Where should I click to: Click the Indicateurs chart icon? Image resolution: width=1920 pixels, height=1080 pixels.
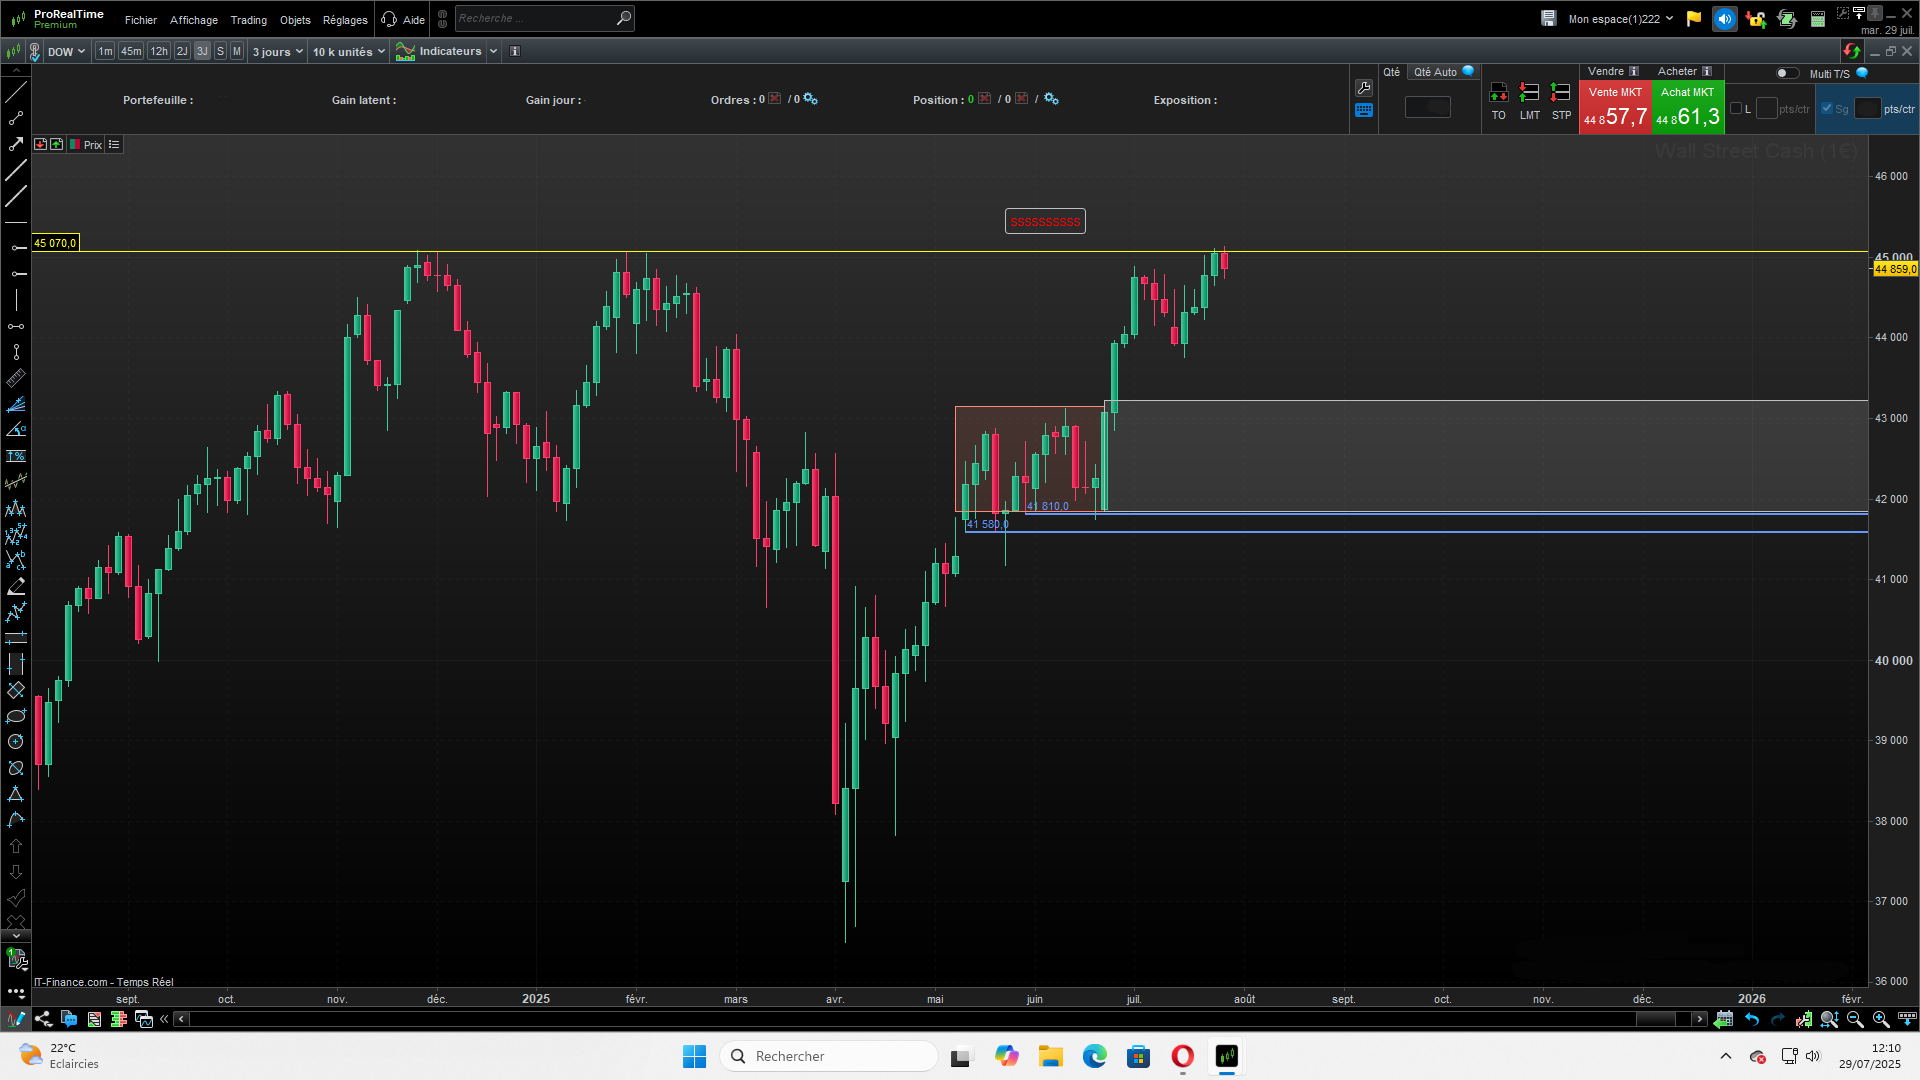405,51
